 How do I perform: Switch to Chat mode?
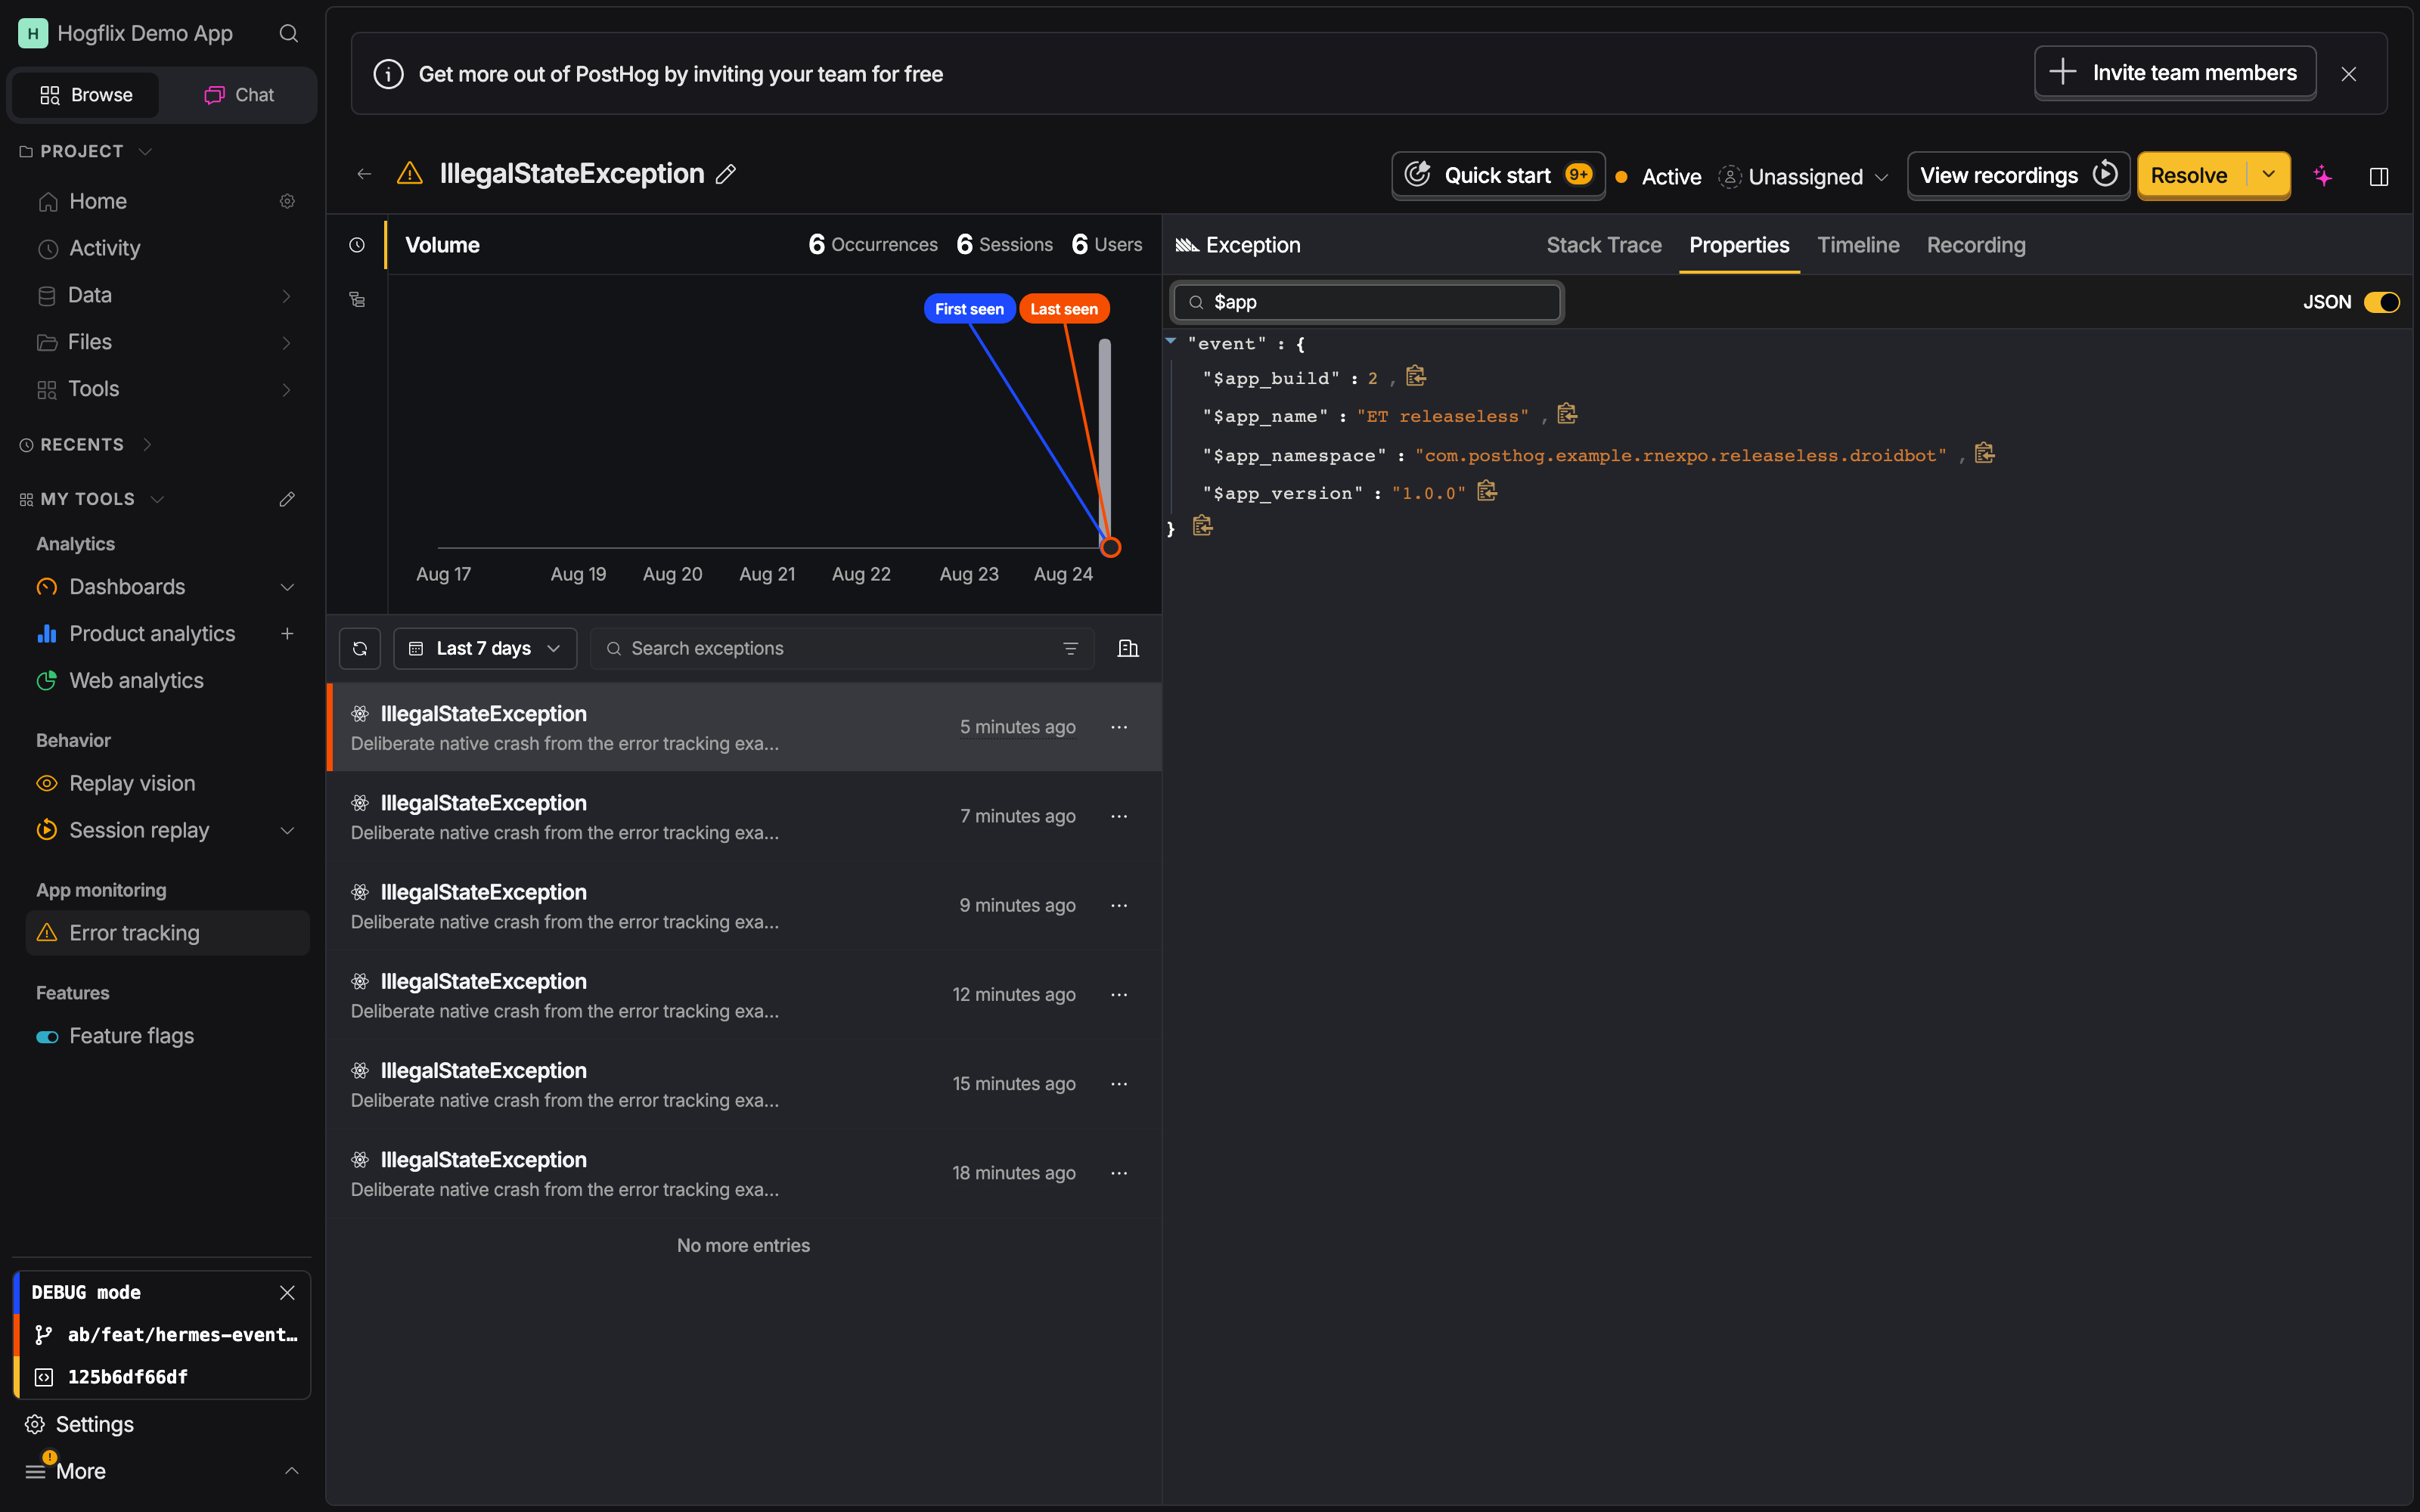[239, 95]
